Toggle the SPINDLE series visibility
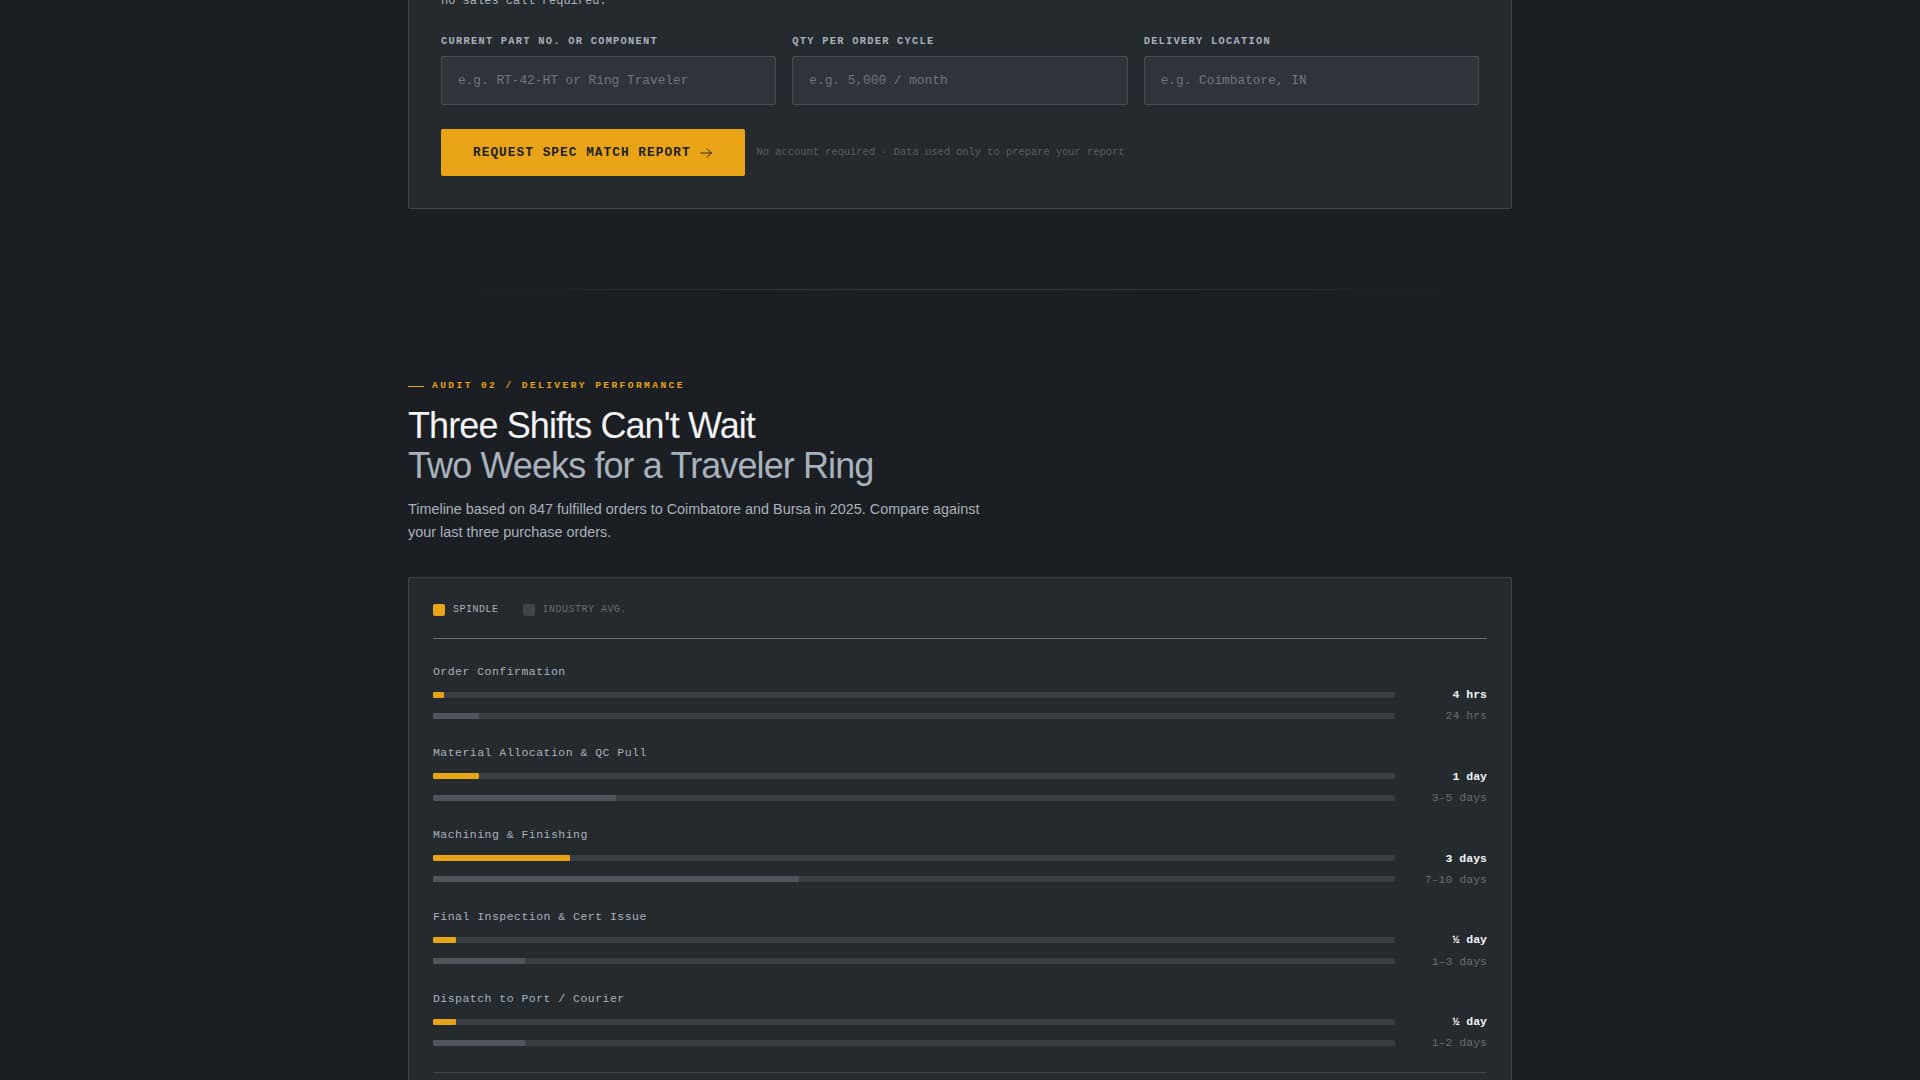 (x=466, y=609)
